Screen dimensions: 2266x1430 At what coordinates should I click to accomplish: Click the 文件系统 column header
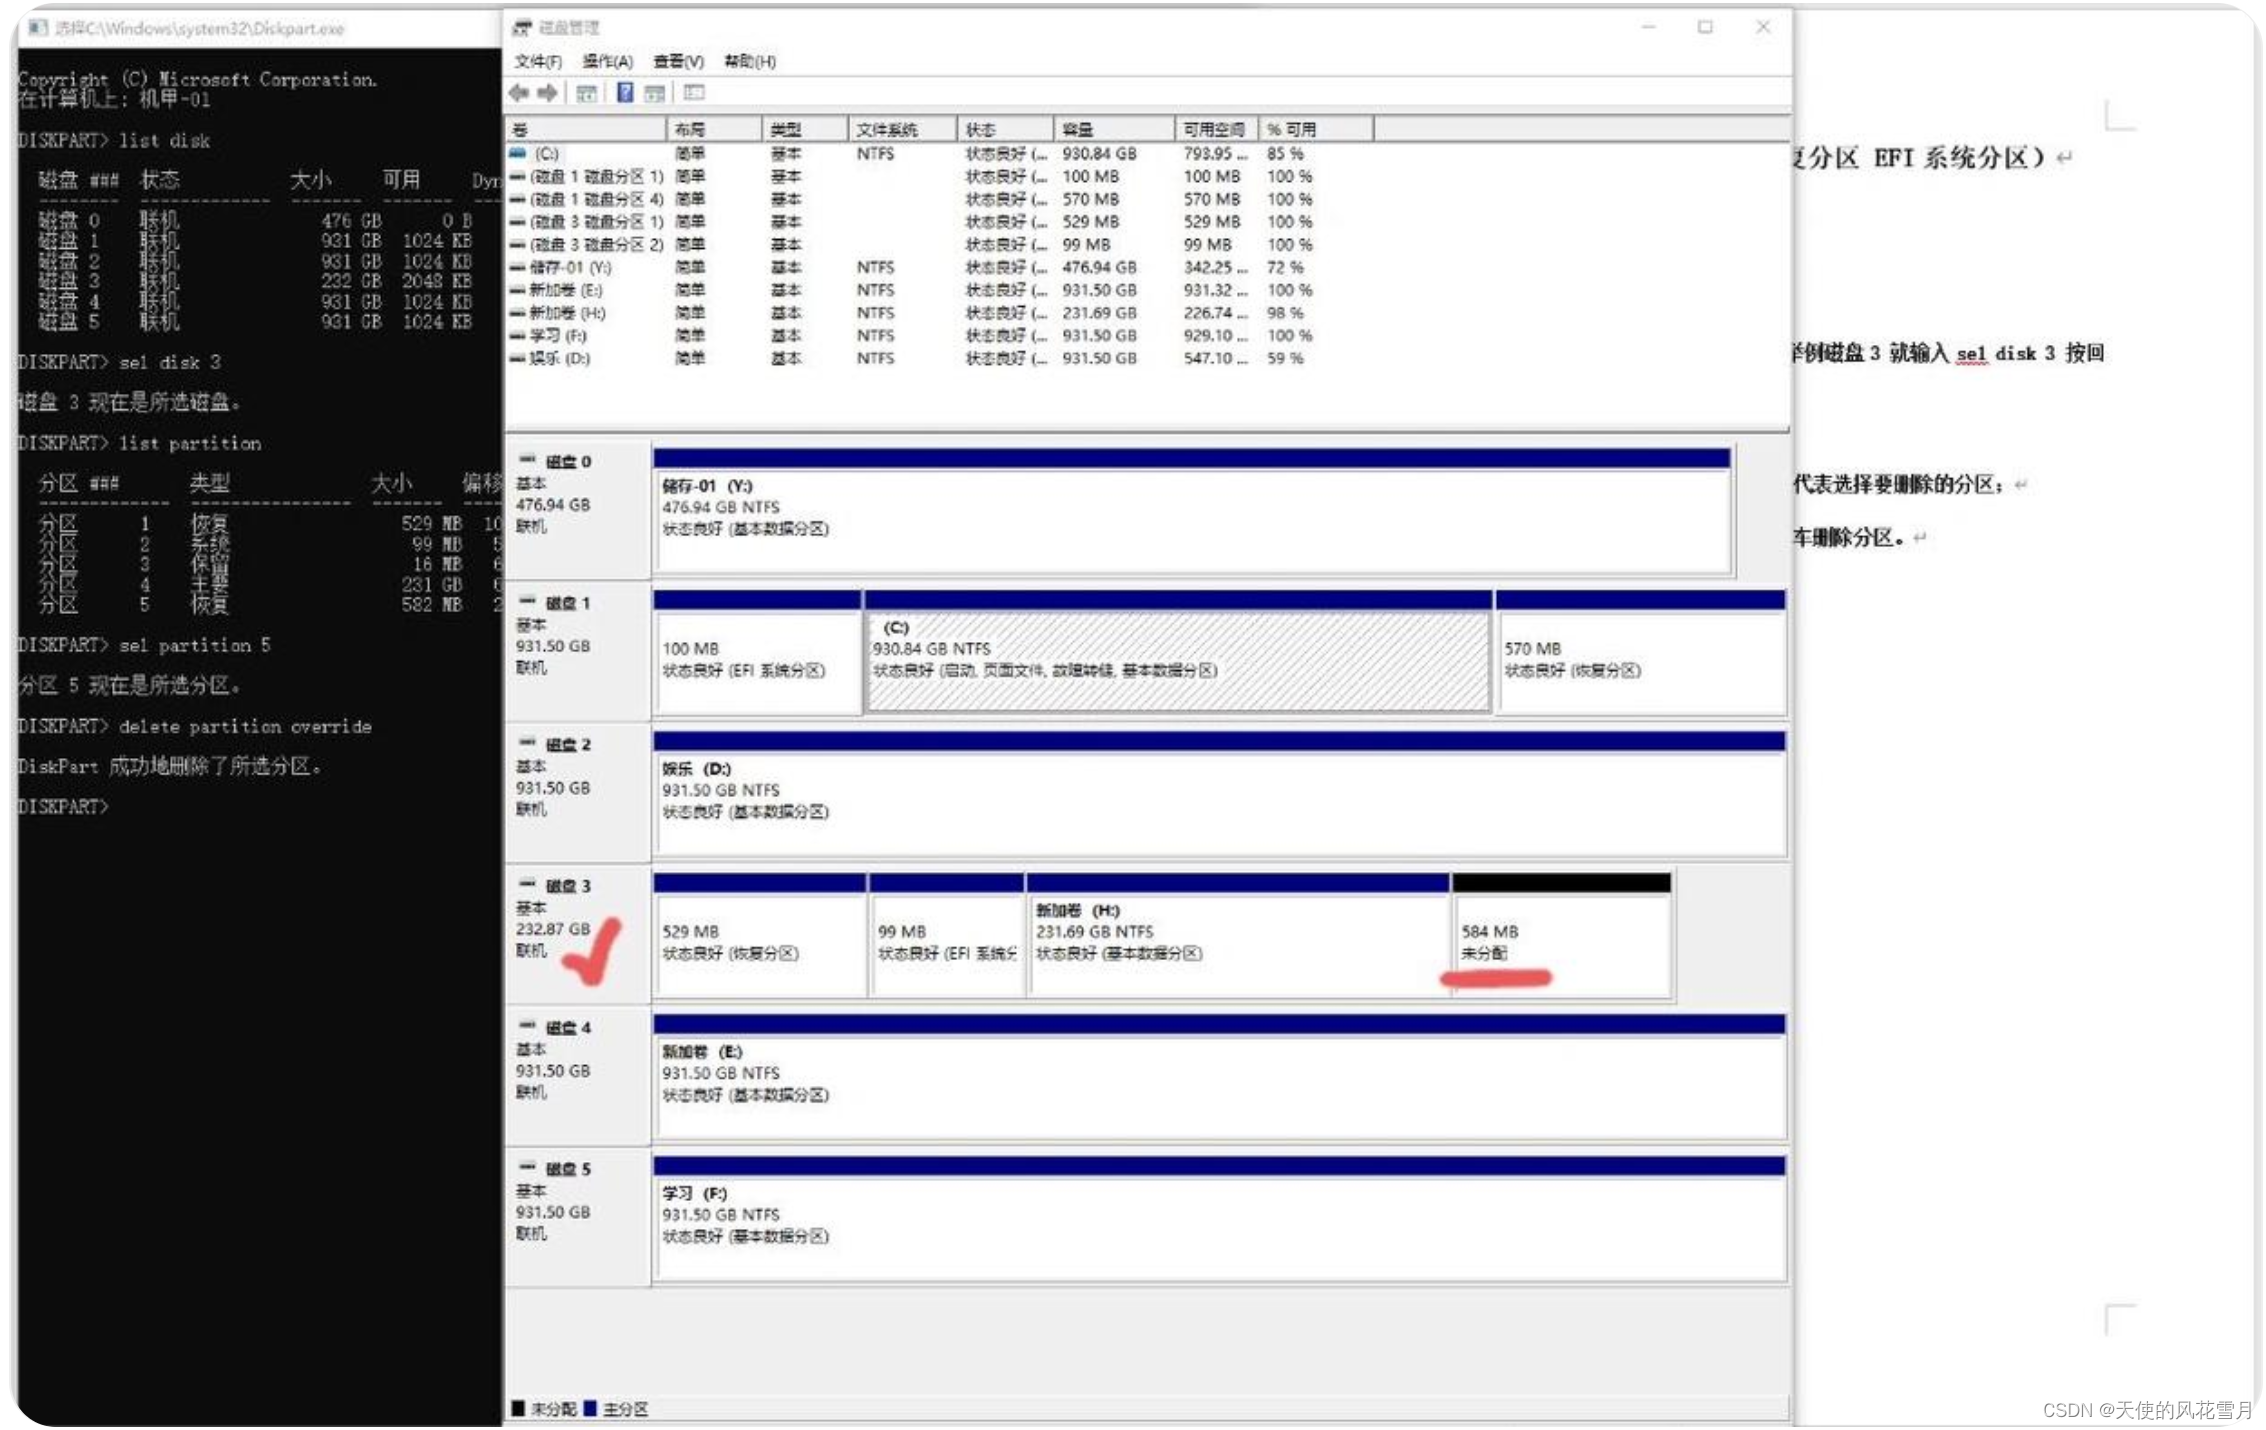(x=902, y=129)
